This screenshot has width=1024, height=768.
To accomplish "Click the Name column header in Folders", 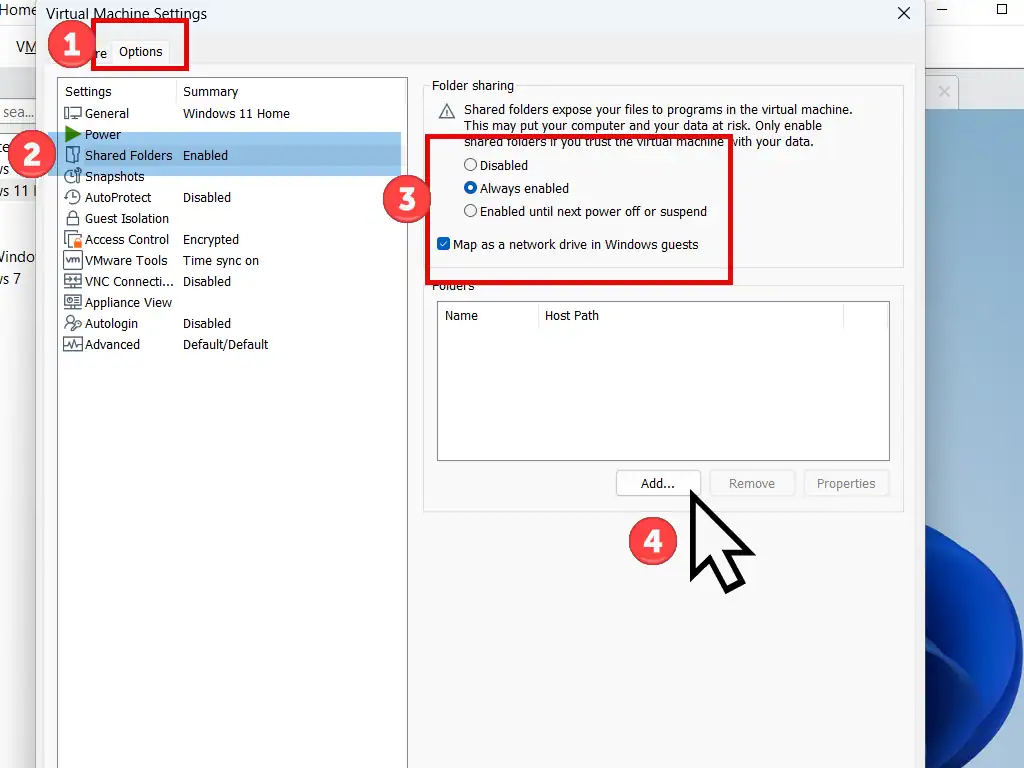I will (x=487, y=315).
